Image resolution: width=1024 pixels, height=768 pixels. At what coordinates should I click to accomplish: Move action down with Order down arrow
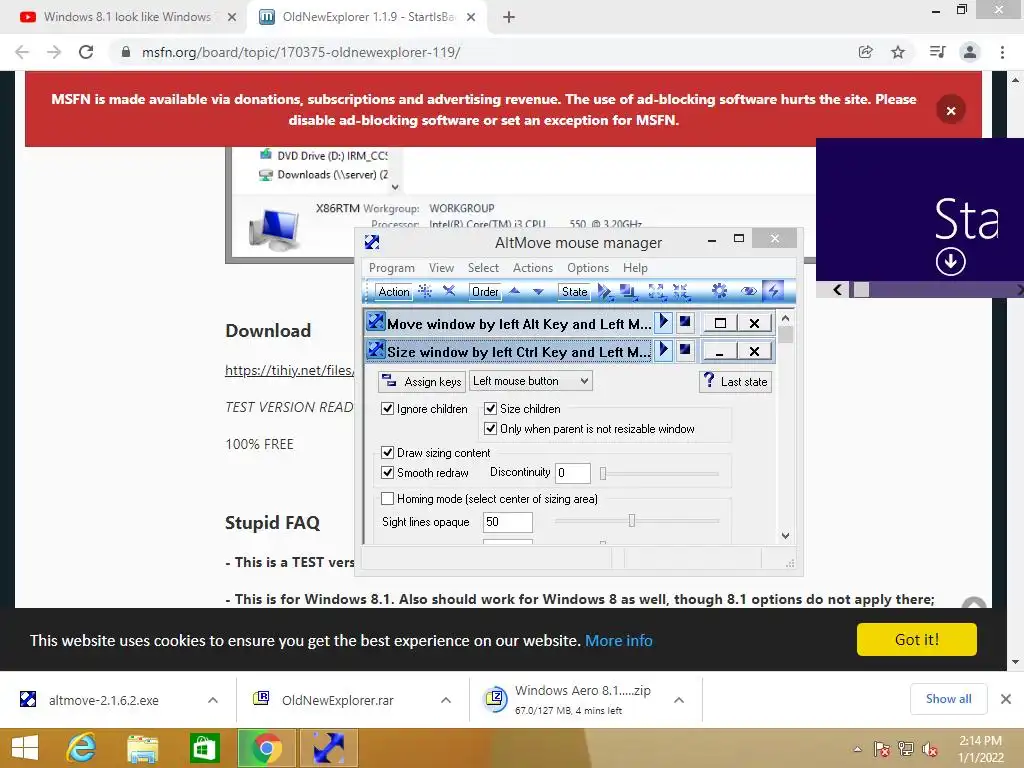click(538, 291)
